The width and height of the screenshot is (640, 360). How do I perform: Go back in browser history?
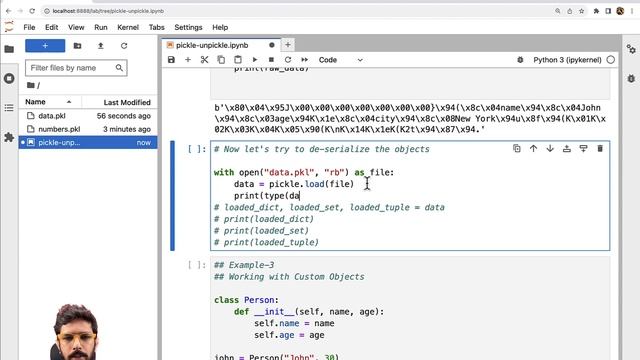[x=9, y=11]
